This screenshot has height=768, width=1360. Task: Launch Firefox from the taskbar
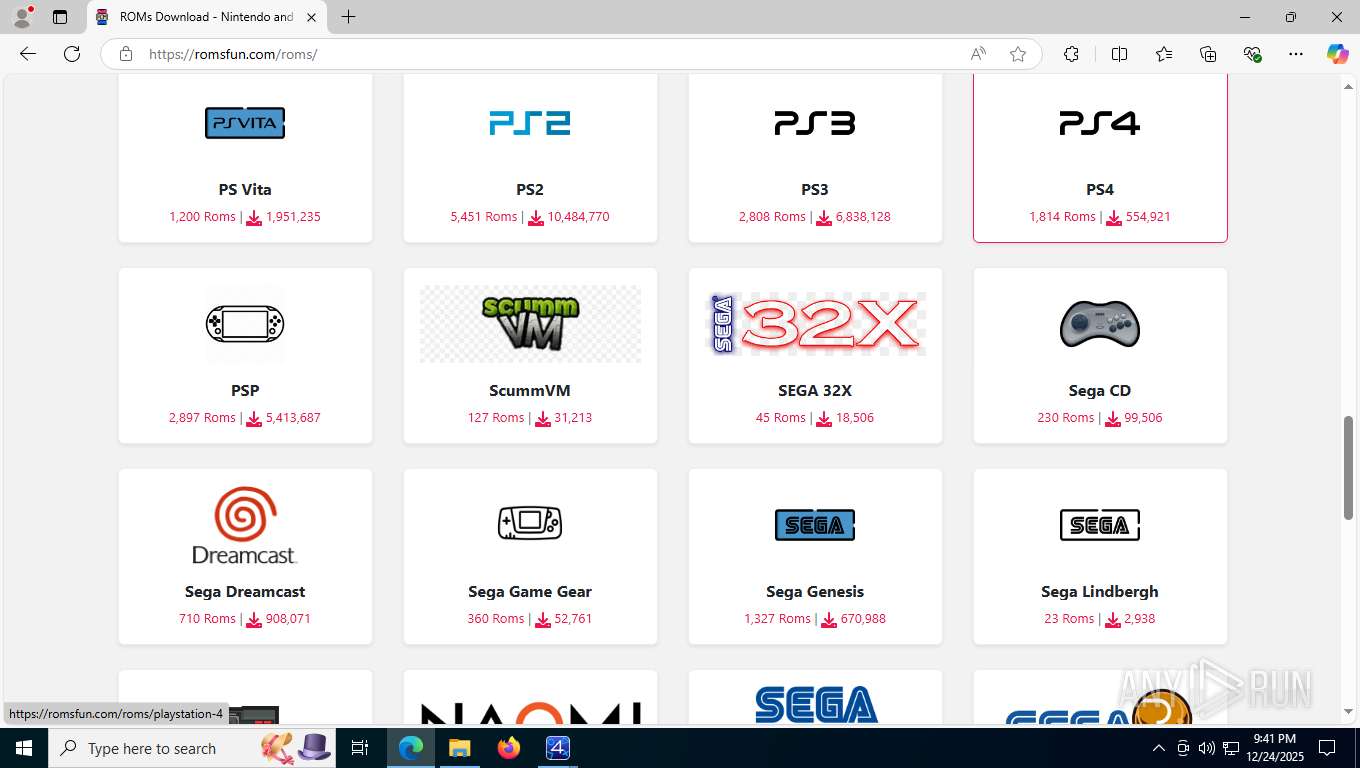tap(509, 748)
